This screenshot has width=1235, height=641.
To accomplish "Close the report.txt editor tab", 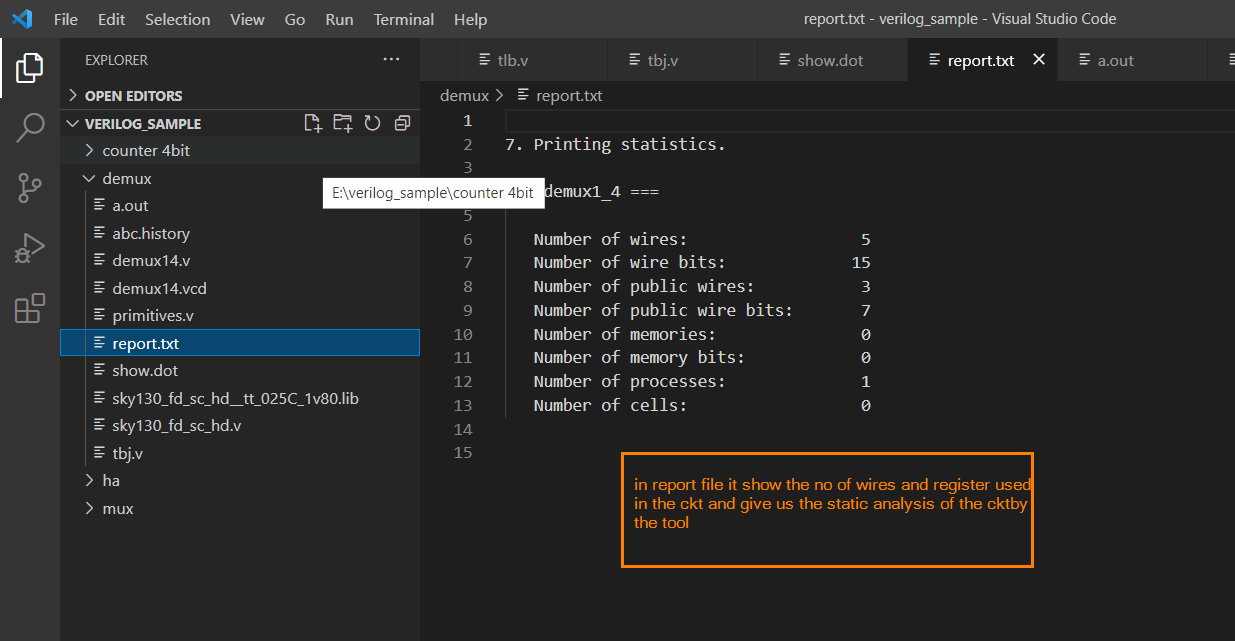I will click(1039, 60).
